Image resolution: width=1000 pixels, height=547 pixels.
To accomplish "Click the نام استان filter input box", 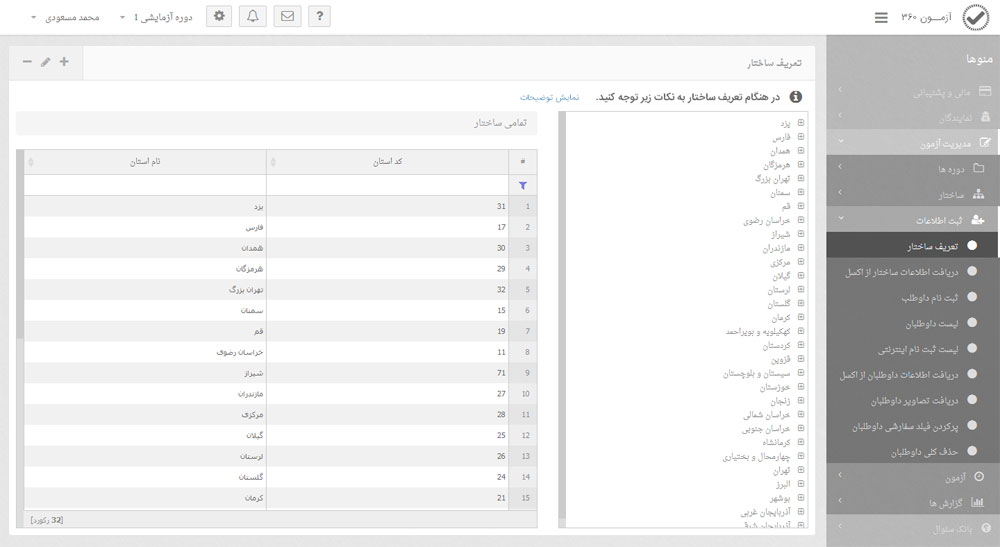I will click(145, 186).
